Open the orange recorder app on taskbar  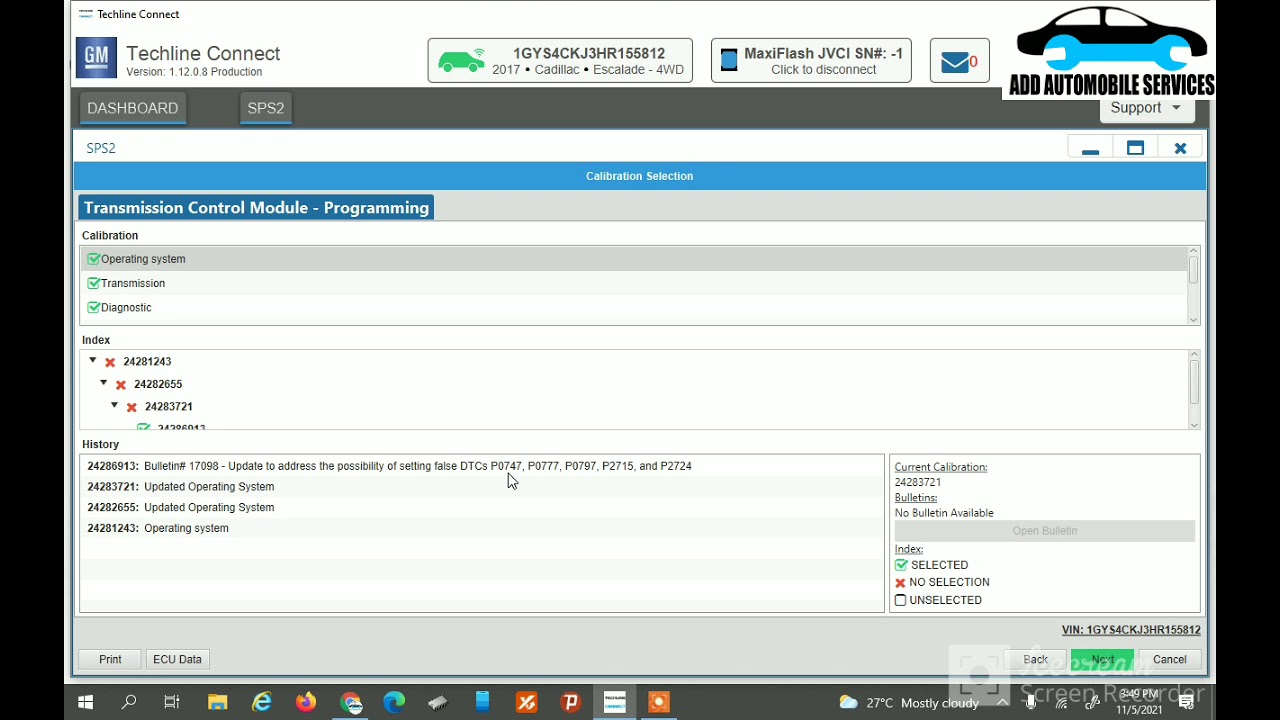[x=658, y=702]
